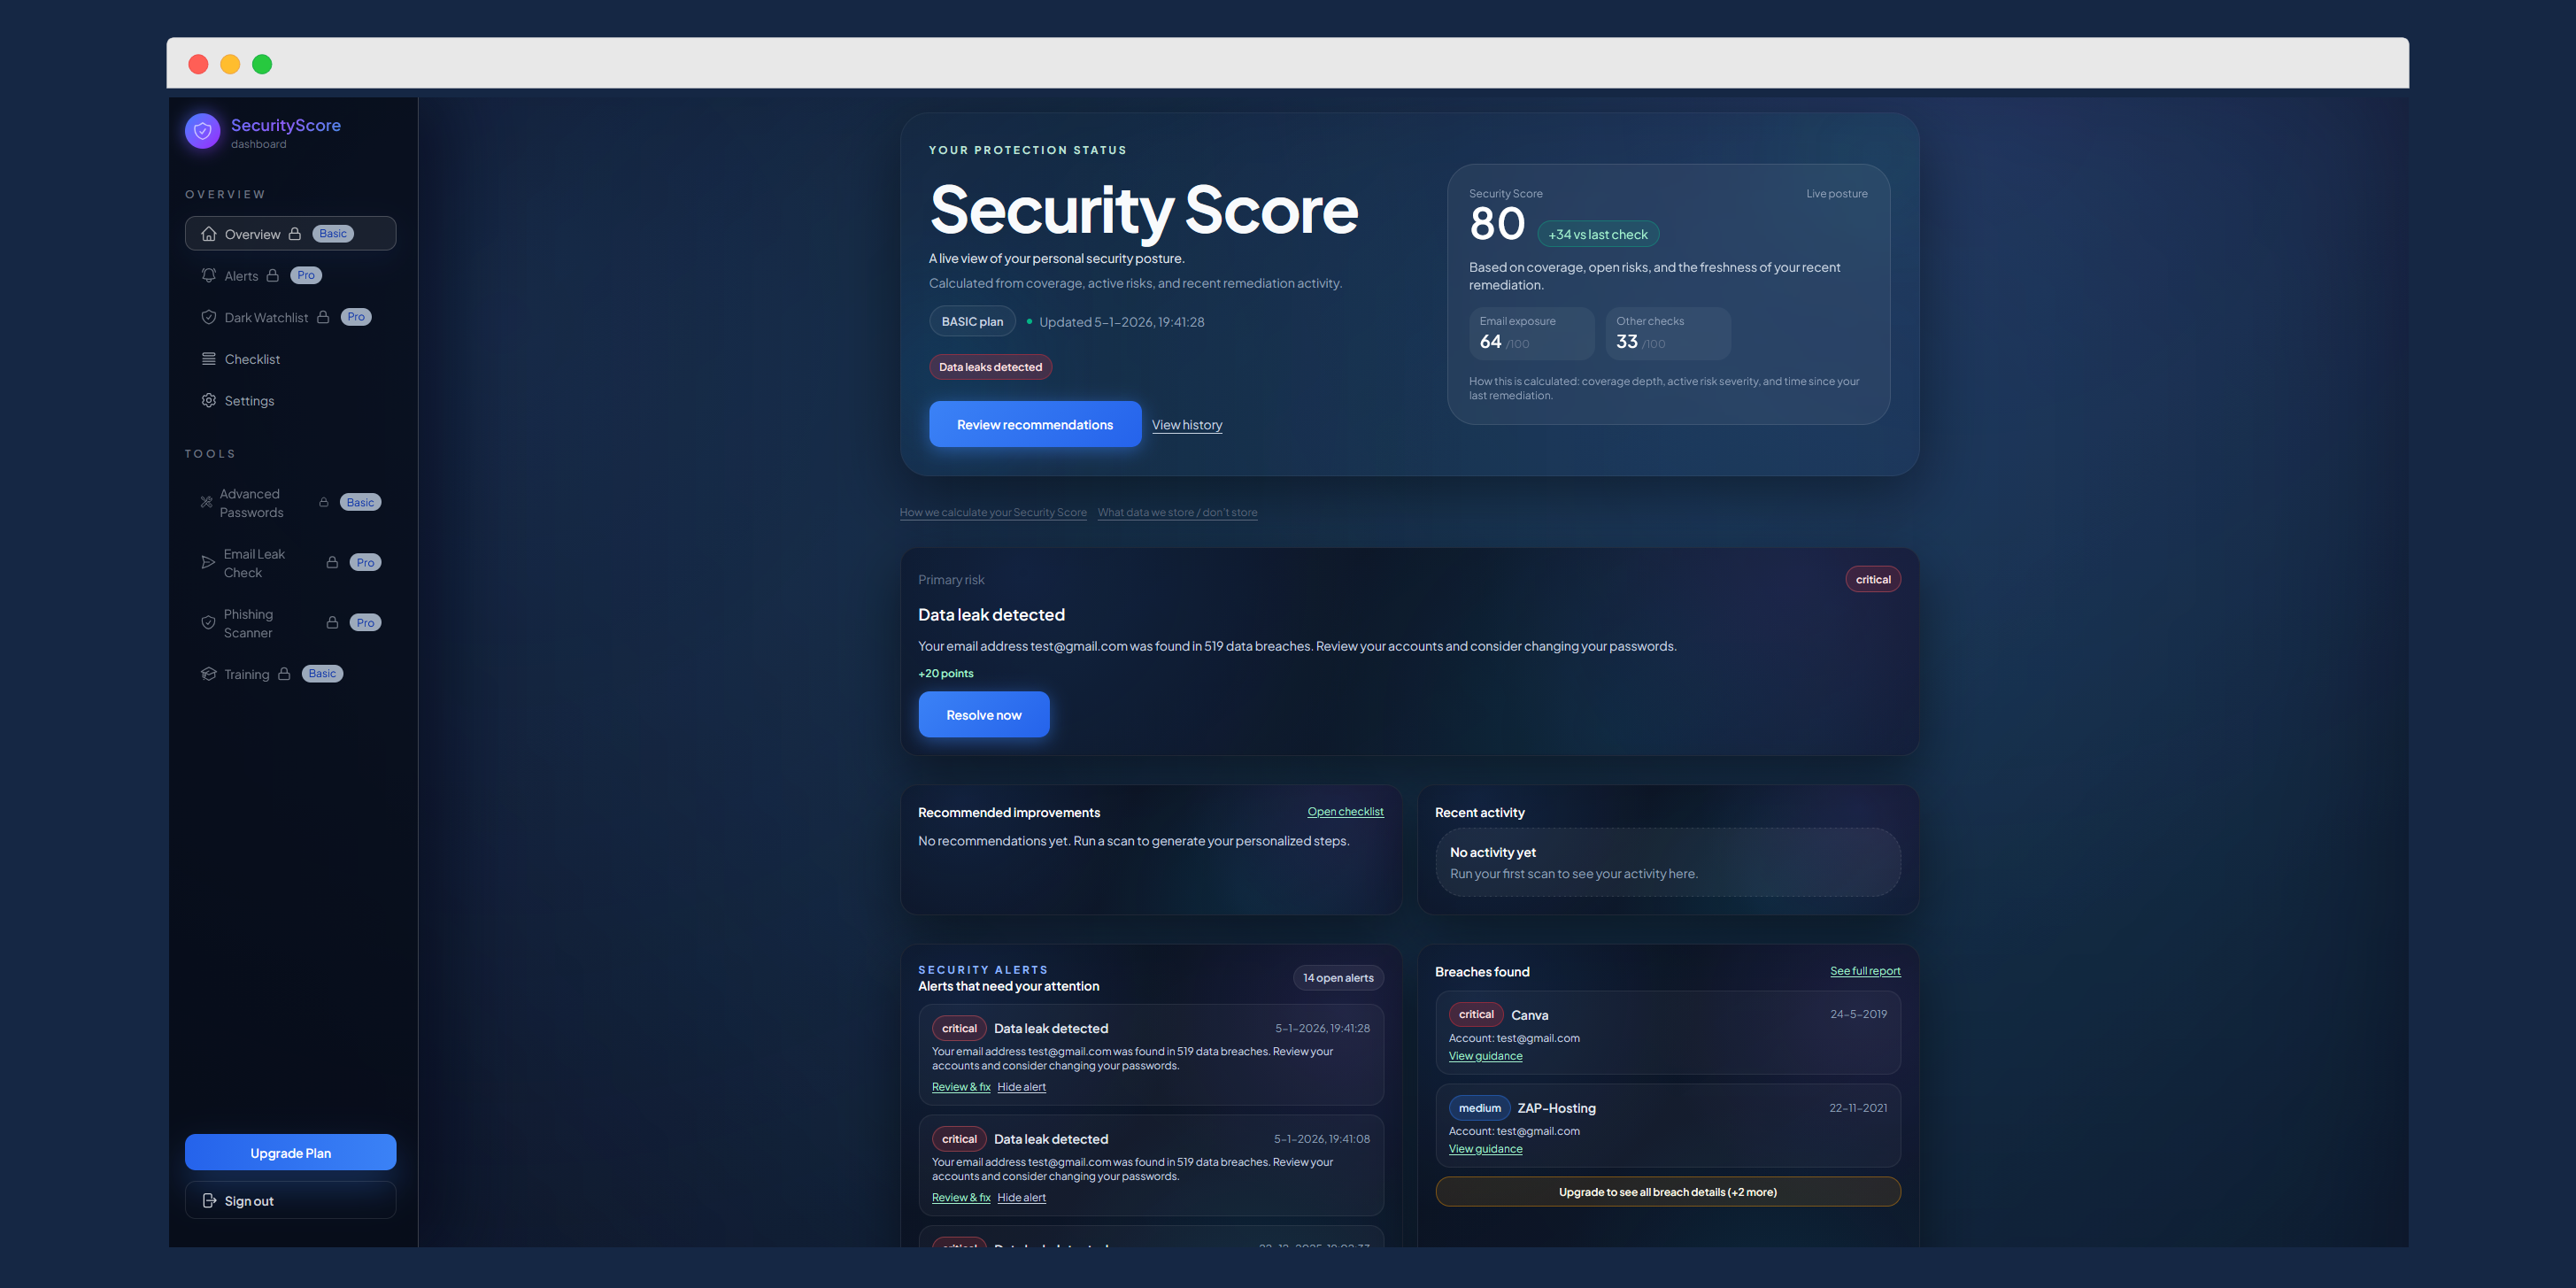2576x1288 pixels.
Task: Click the sign out icon
Action: coord(210,1200)
